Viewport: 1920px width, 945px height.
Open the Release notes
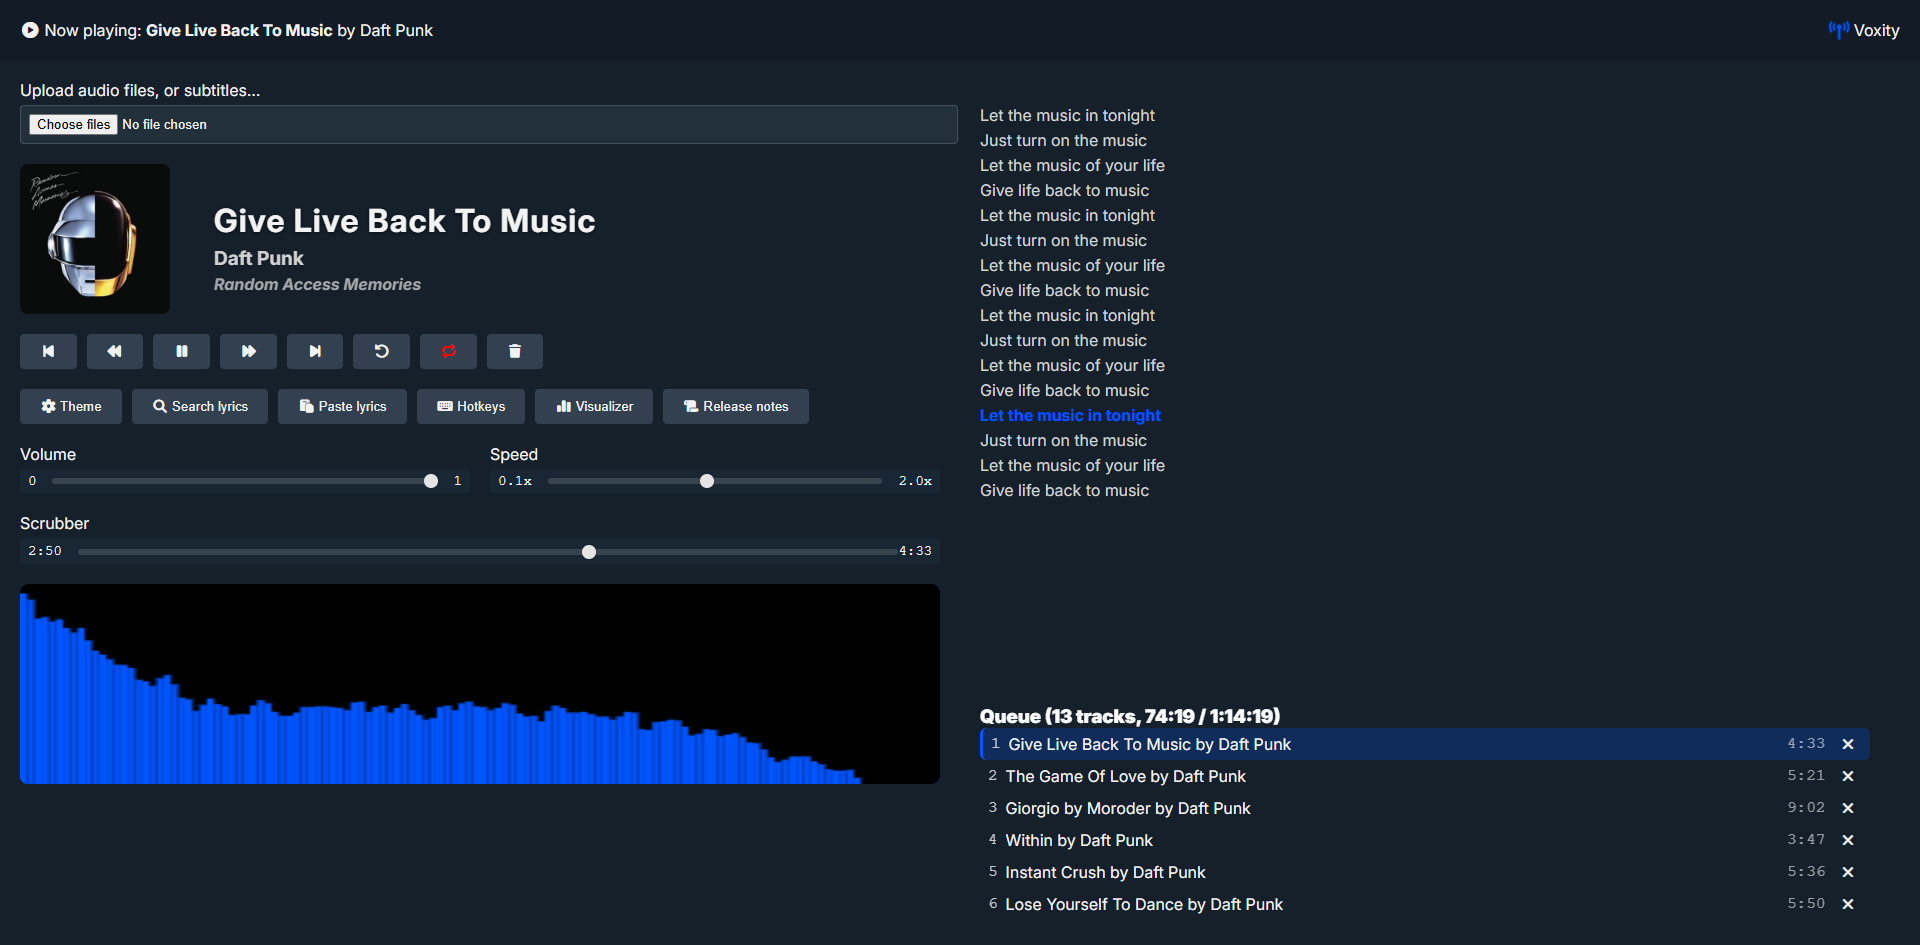[736, 406]
